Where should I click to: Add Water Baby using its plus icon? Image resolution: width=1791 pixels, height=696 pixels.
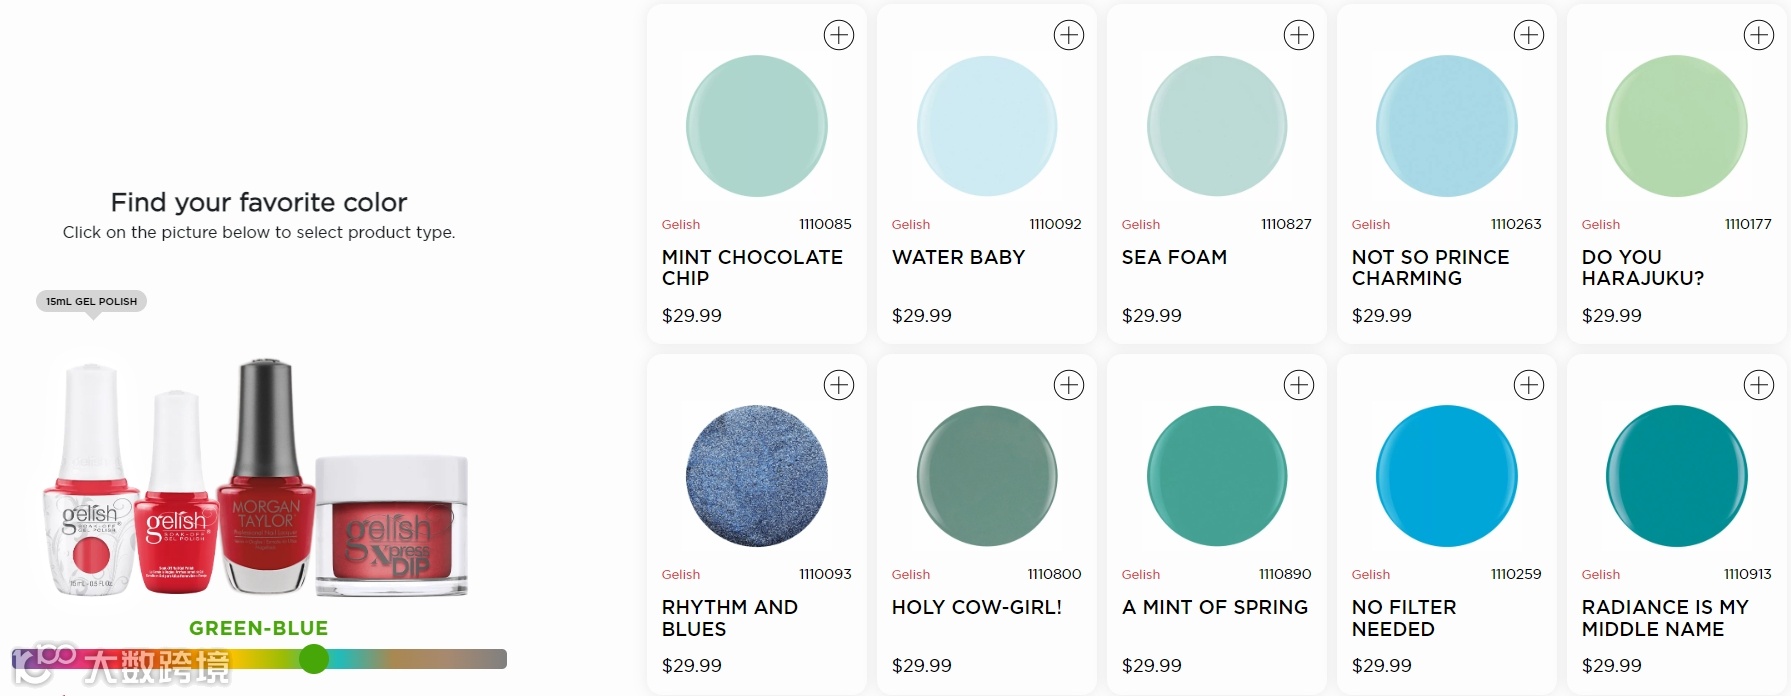click(1068, 35)
